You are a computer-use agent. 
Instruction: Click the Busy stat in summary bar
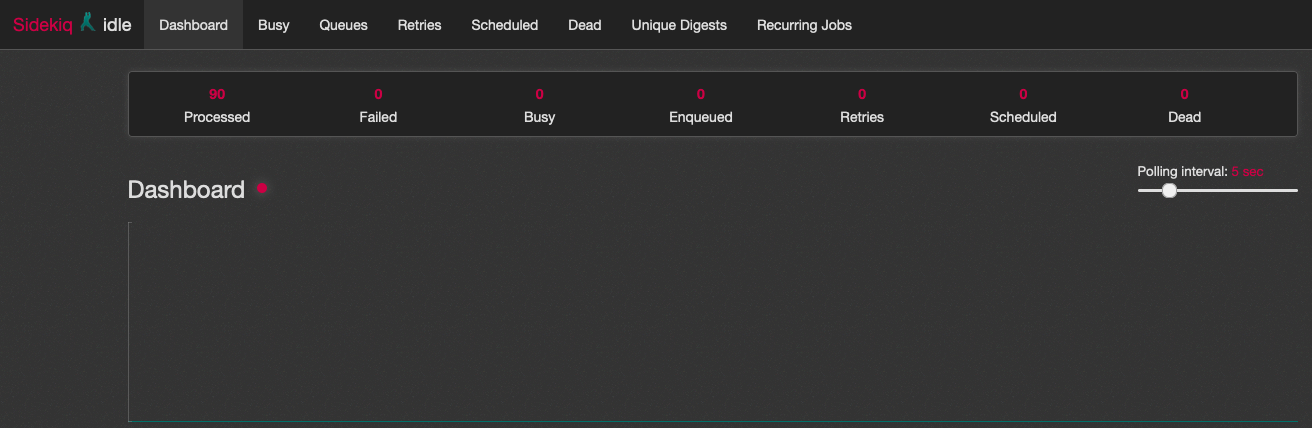tap(539, 106)
